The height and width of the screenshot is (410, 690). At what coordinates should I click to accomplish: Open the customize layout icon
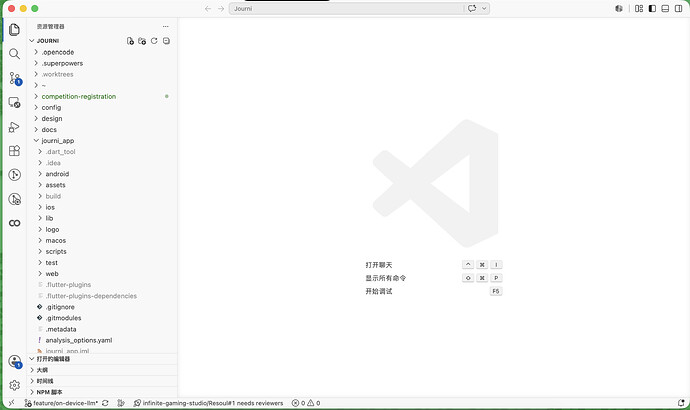[639, 8]
